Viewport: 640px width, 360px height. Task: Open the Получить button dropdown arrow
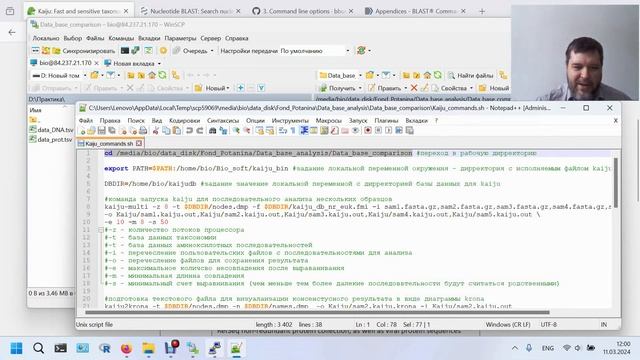tap(360, 88)
